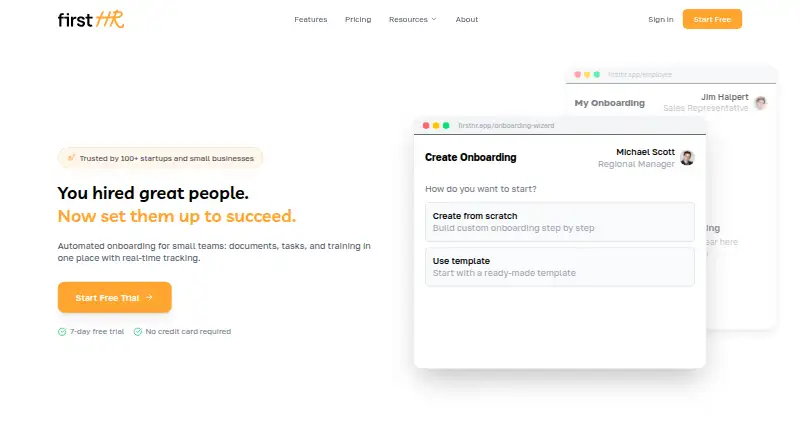Open the About page

[x=467, y=19]
